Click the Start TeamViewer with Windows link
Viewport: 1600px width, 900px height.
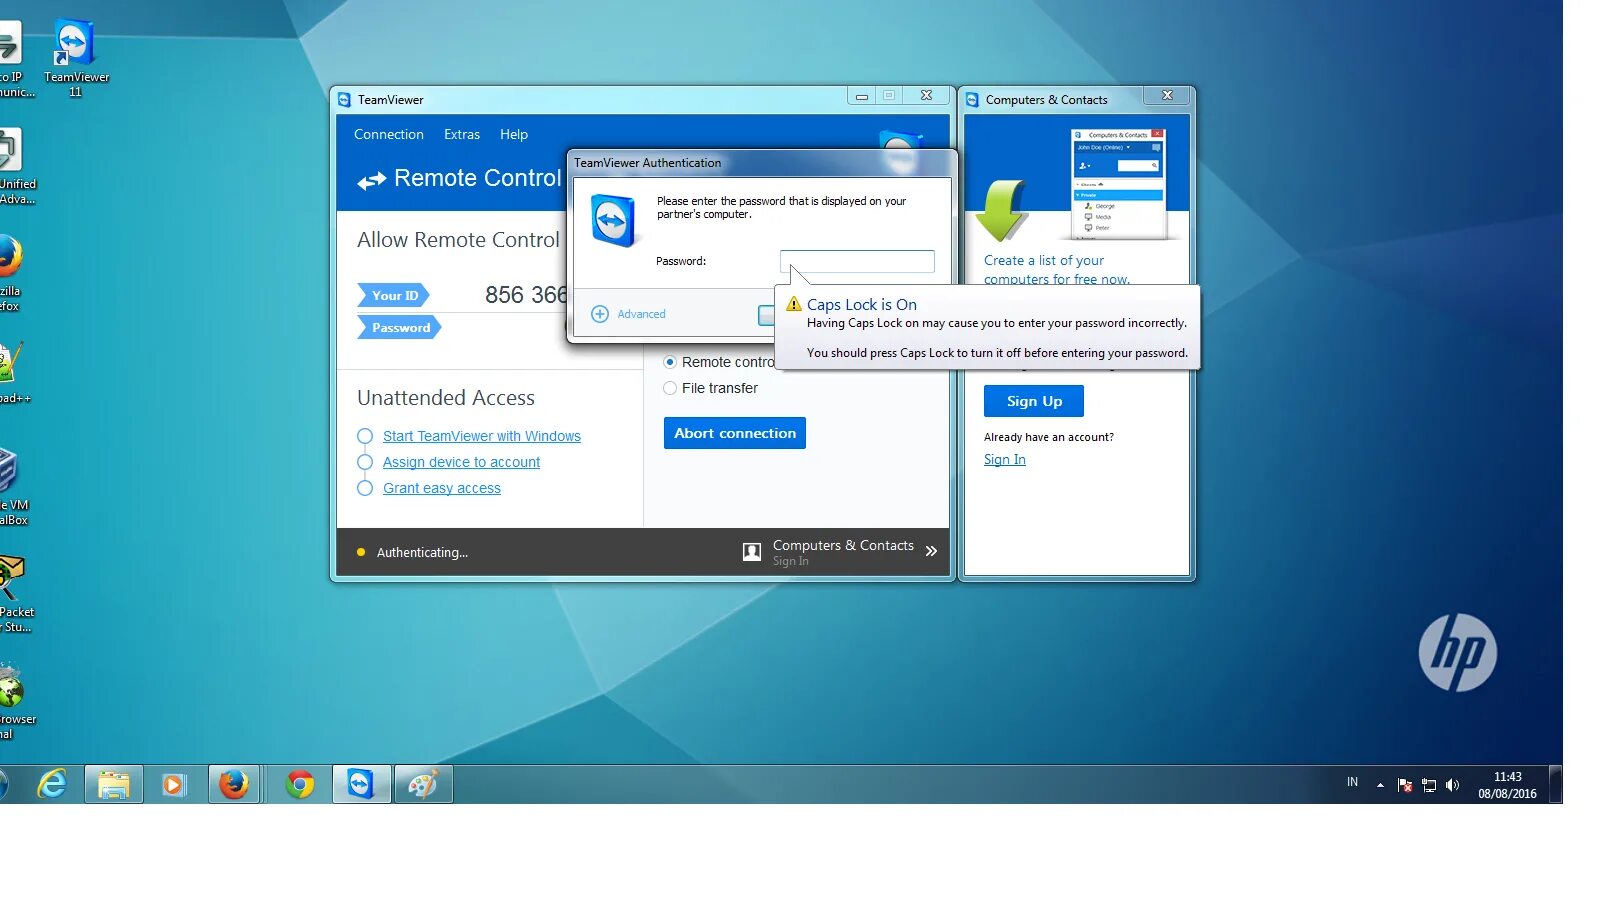click(481, 436)
